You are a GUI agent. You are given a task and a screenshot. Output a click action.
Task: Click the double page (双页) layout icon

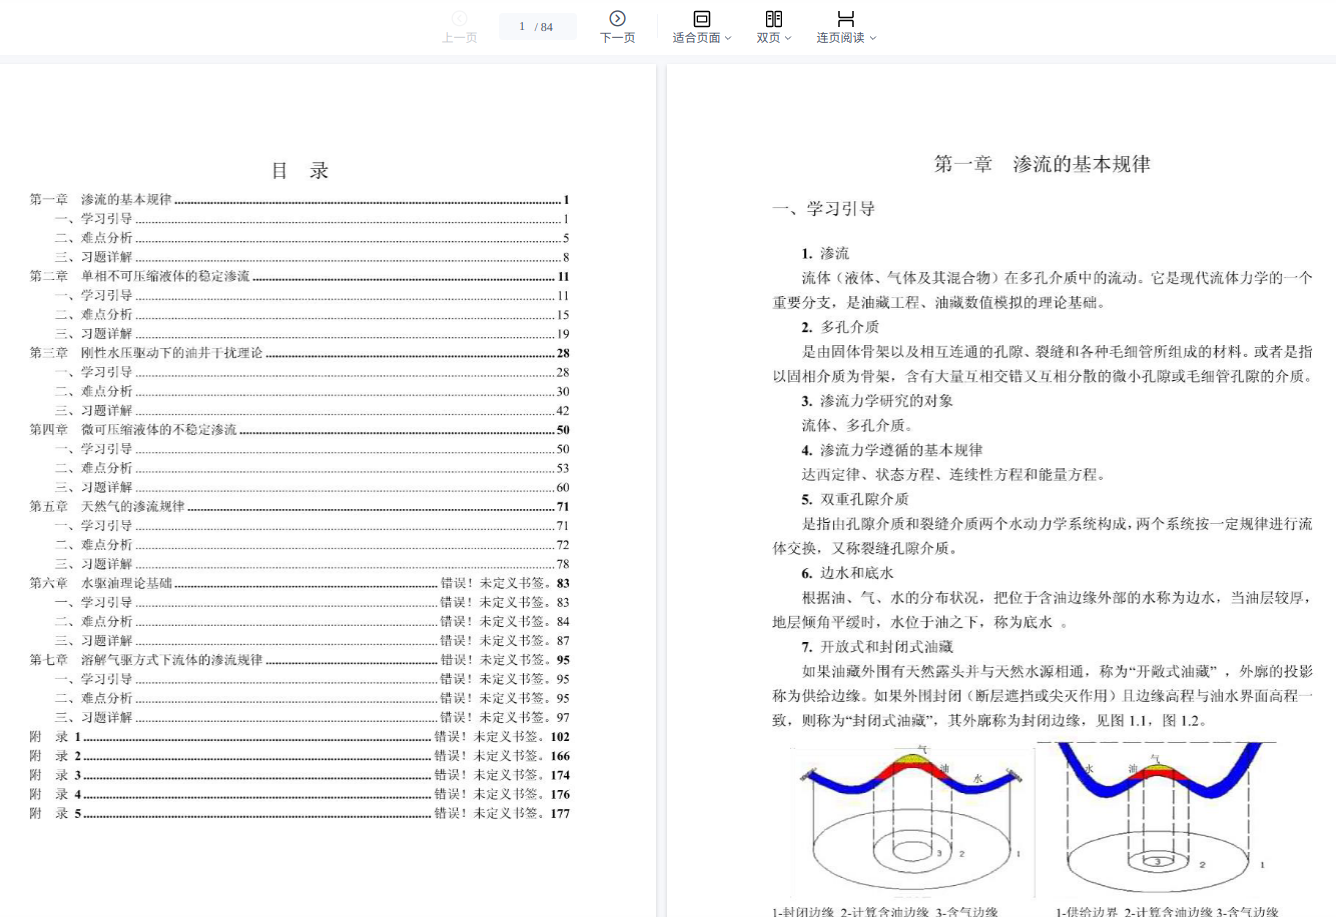[773, 19]
